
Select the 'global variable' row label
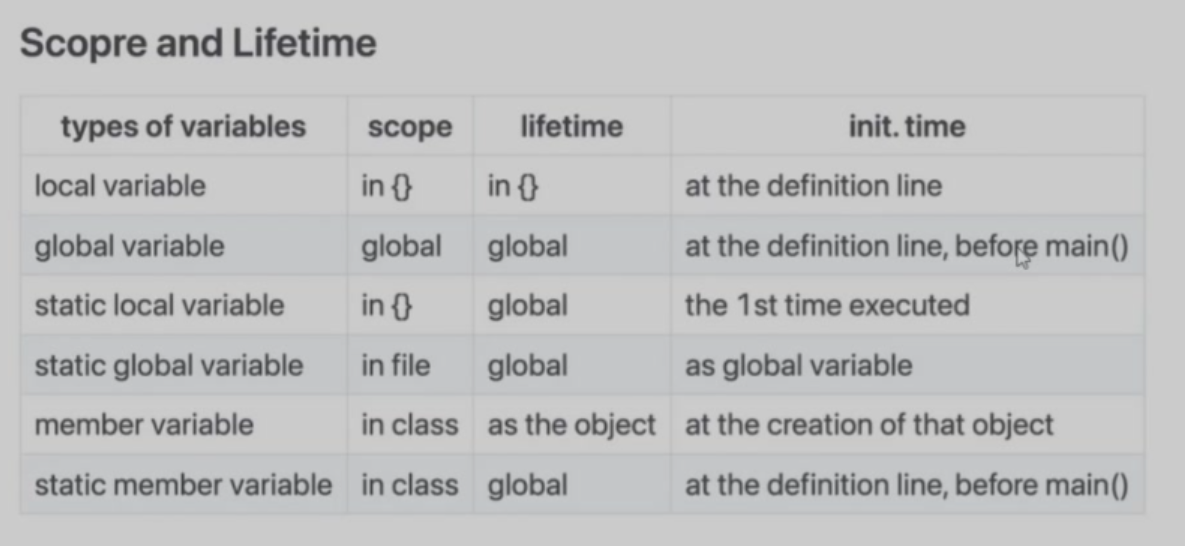coord(129,246)
